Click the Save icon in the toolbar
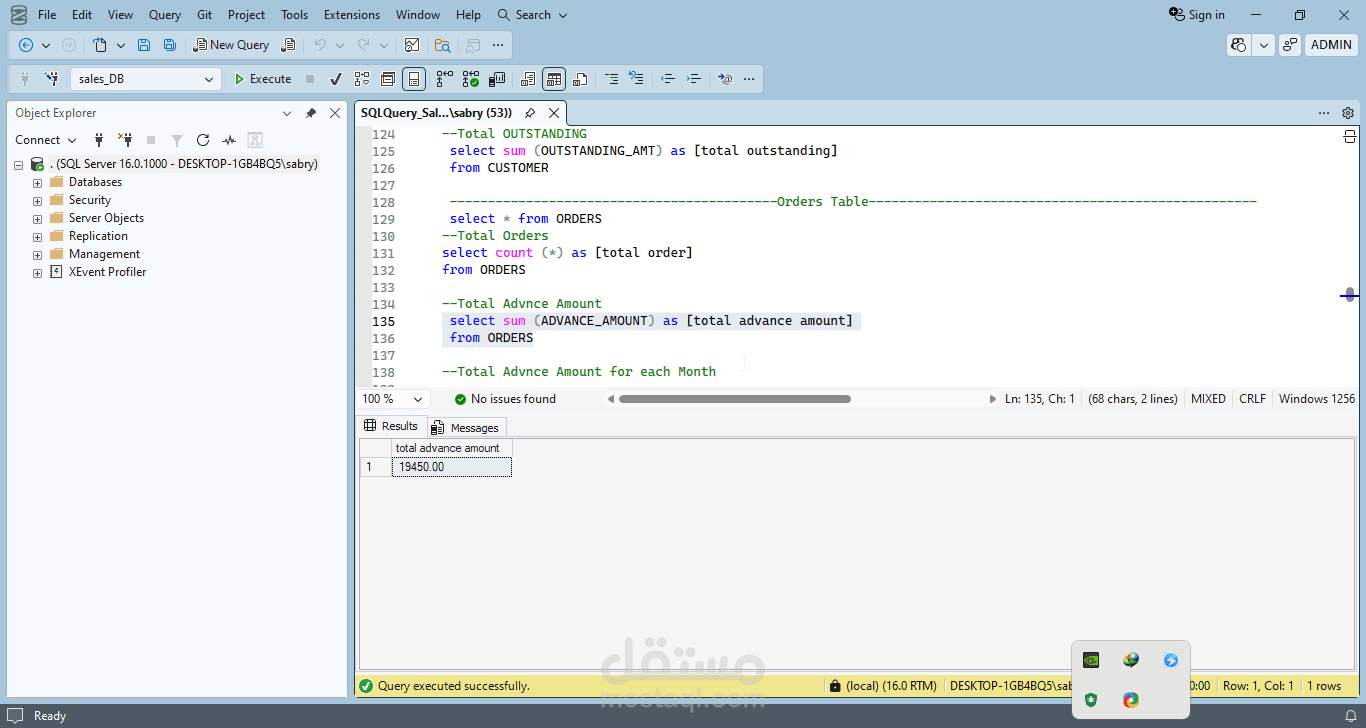The image size is (1366, 728). pos(144,45)
